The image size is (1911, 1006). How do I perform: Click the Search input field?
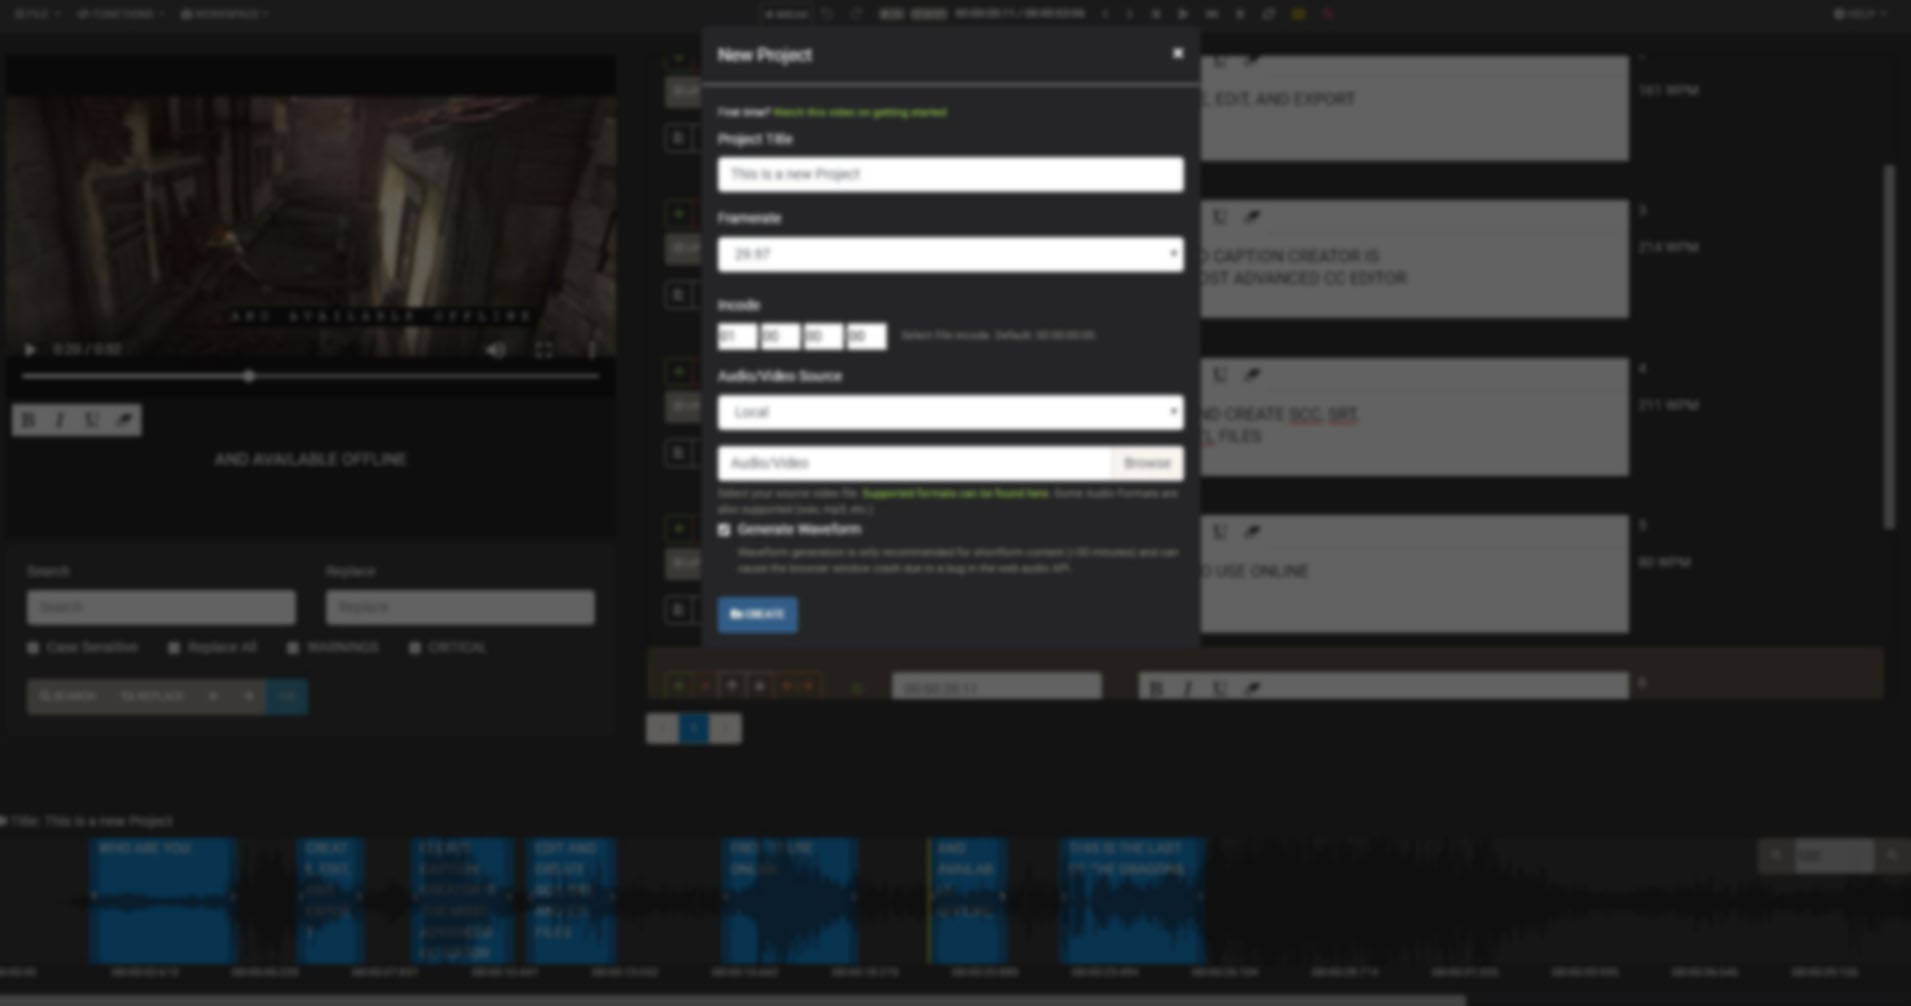[x=161, y=607]
